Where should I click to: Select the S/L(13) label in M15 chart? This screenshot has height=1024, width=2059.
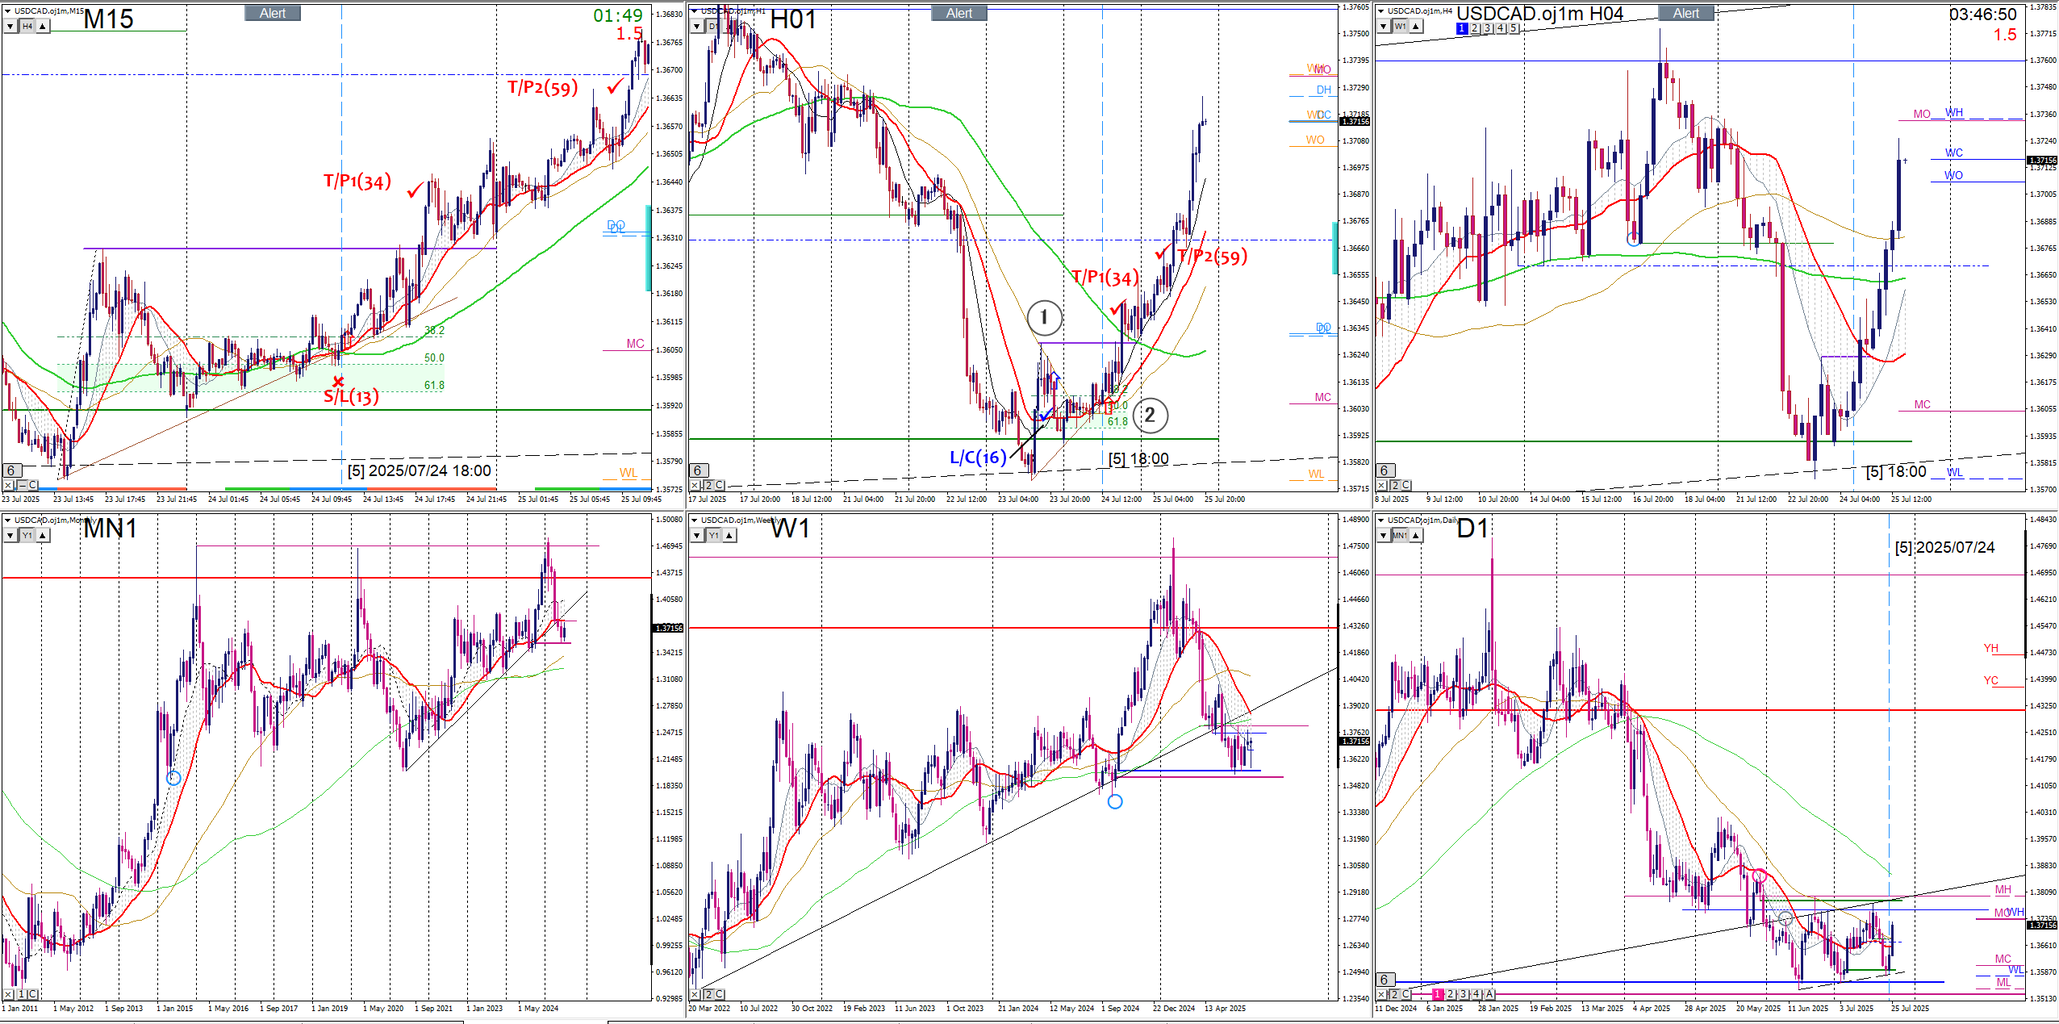pos(351,397)
